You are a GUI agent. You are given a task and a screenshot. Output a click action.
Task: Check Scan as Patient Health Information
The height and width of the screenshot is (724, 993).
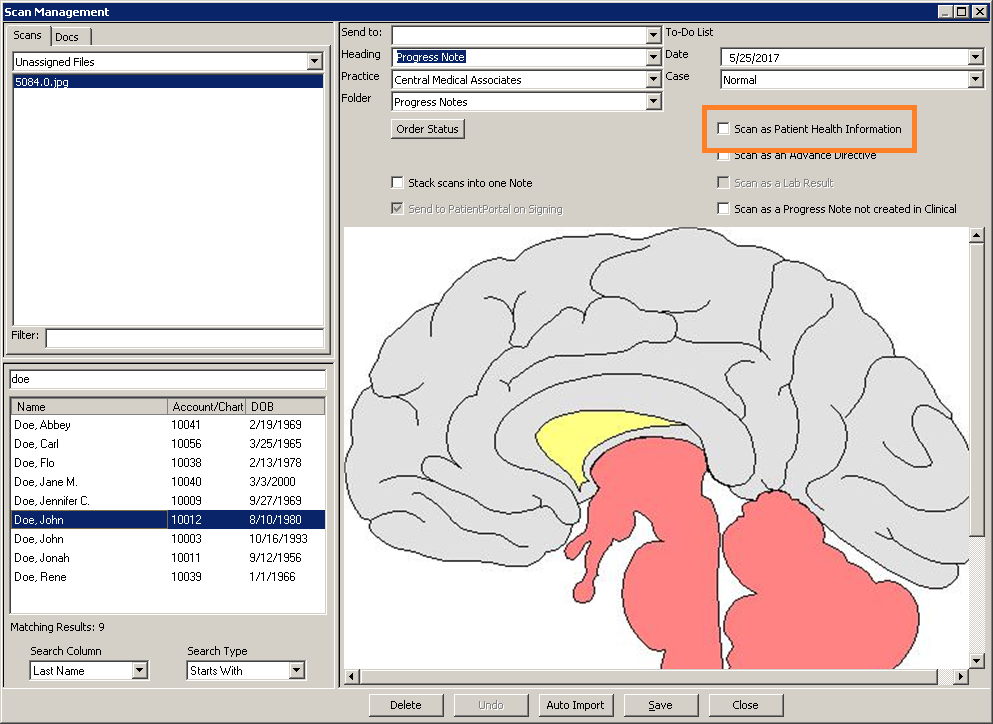(724, 129)
